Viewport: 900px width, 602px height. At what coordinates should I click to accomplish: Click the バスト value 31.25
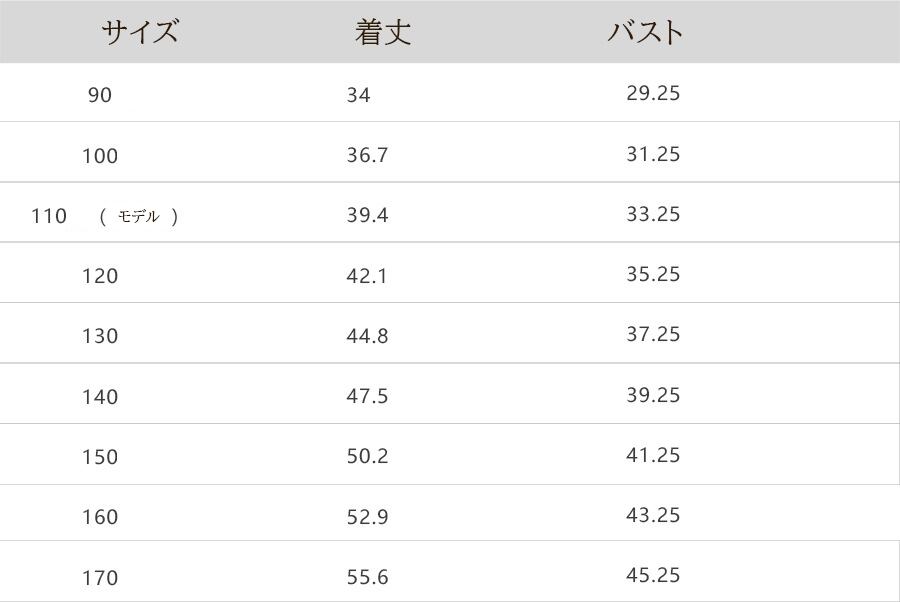tap(653, 154)
